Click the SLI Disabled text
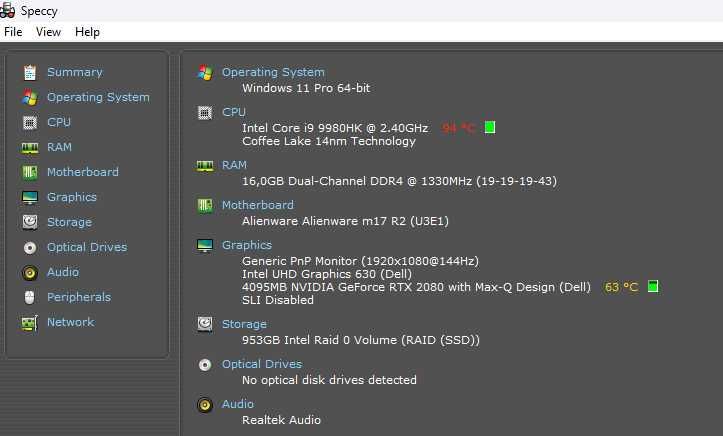The height and width of the screenshot is (436, 723). tap(278, 300)
